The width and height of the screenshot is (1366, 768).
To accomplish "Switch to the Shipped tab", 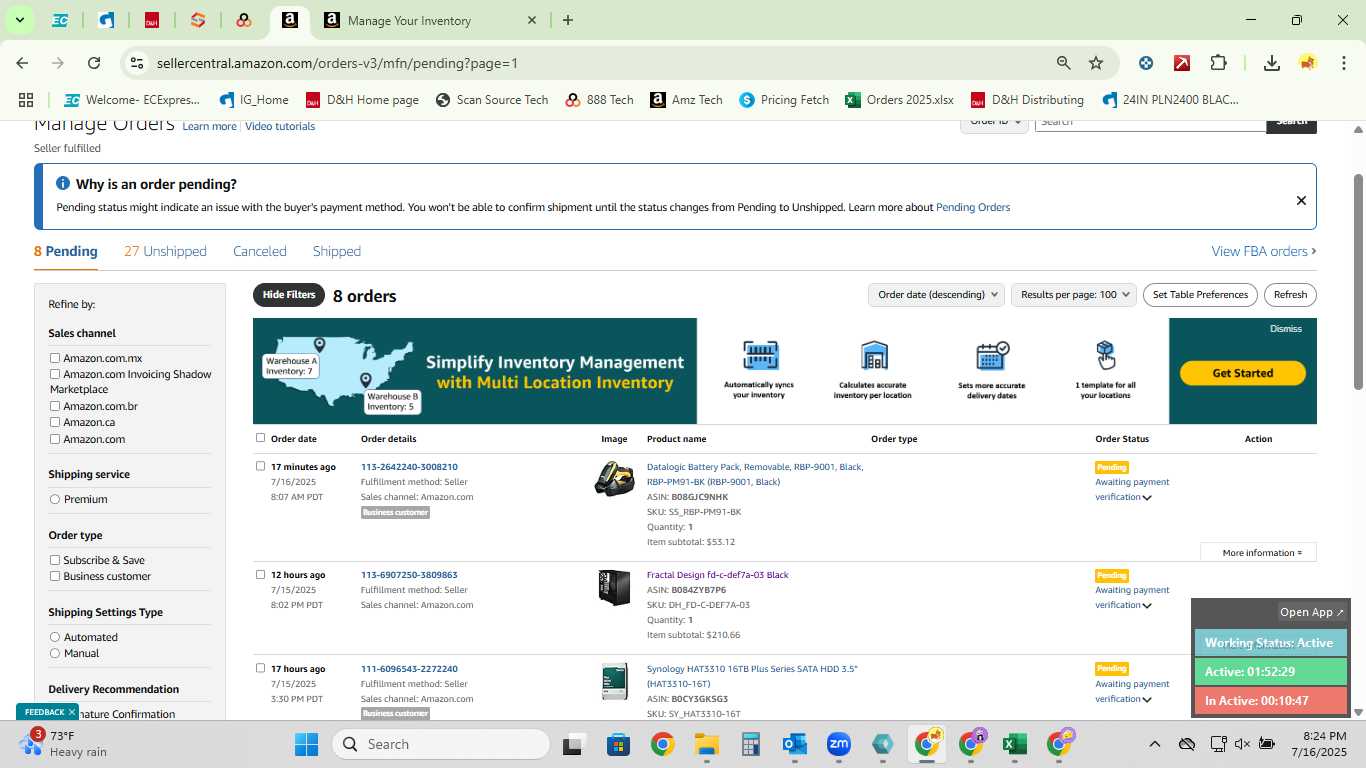I will click(x=337, y=251).
